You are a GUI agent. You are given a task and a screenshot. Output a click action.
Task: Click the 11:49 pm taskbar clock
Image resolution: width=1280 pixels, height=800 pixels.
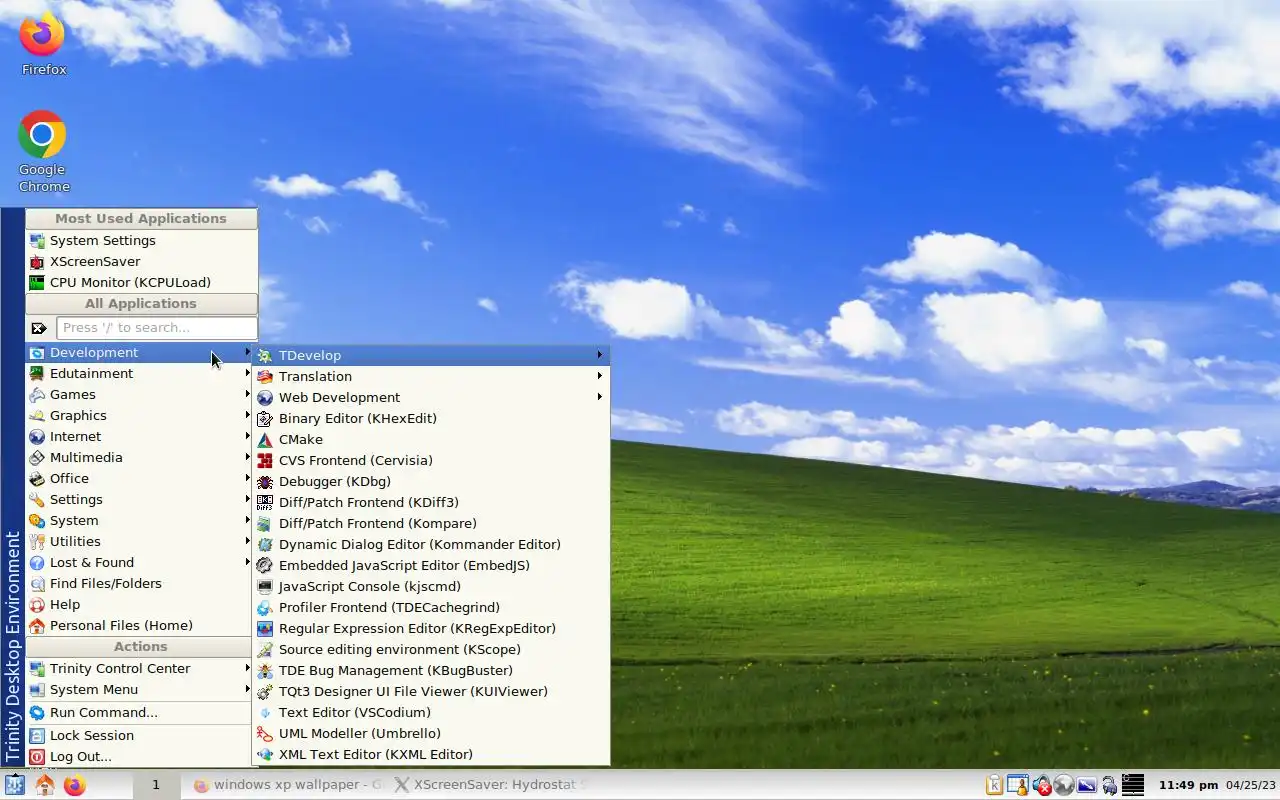pyautogui.click(x=1188, y=785)
